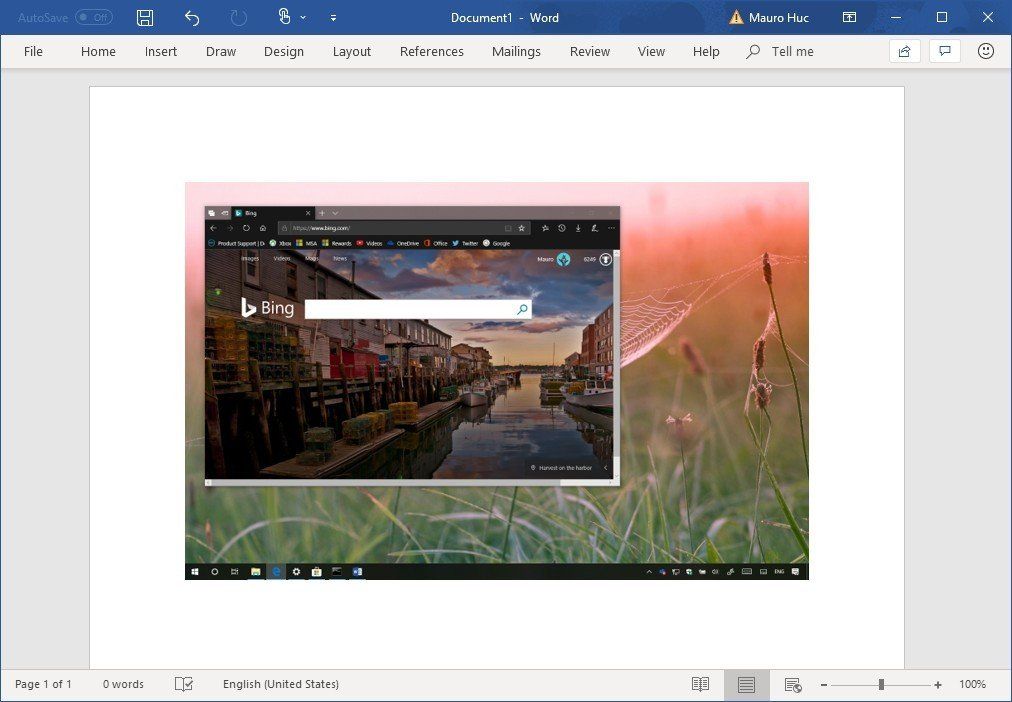Show document comments
Image resolution: width=1012 pixels, height=702 pixels.
click(x=945, y=51)
